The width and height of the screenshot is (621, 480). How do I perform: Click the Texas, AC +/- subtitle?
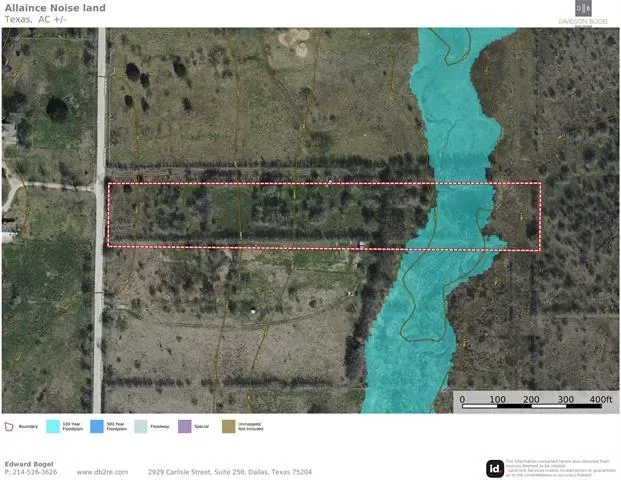(x=36, y=19)
